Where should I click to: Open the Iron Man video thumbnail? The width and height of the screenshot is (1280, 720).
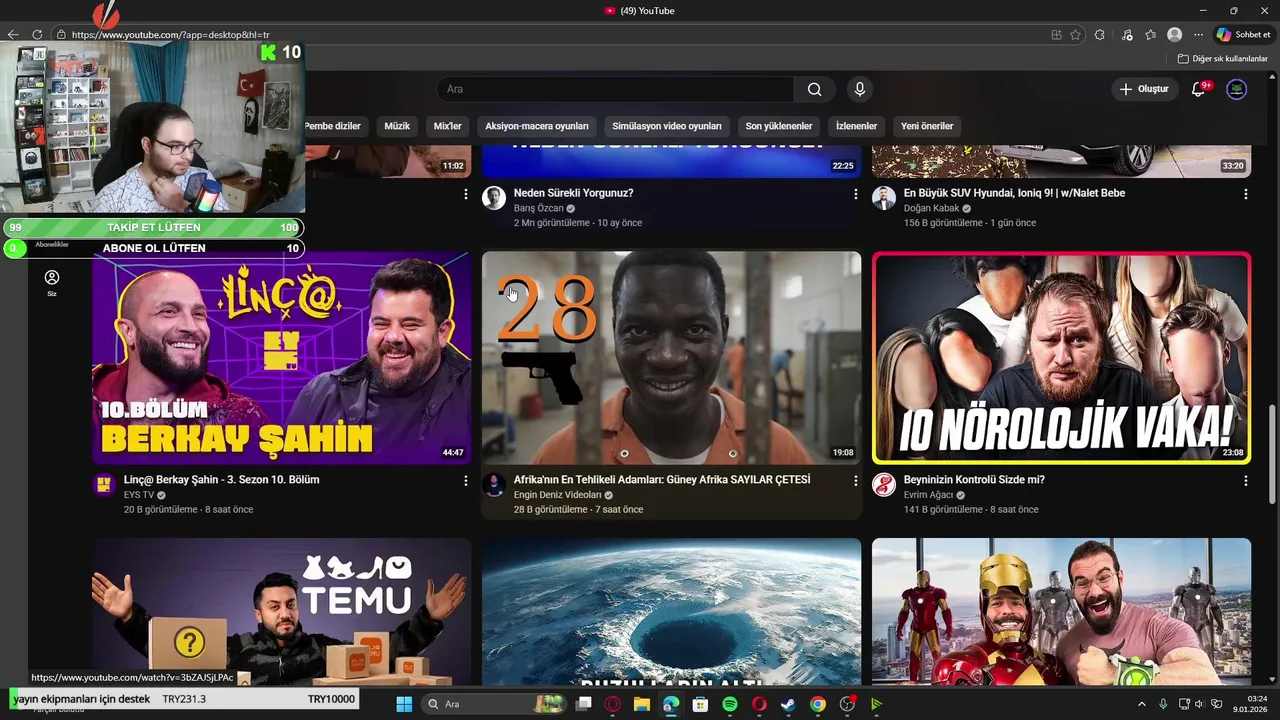[x=1061, y=612]
